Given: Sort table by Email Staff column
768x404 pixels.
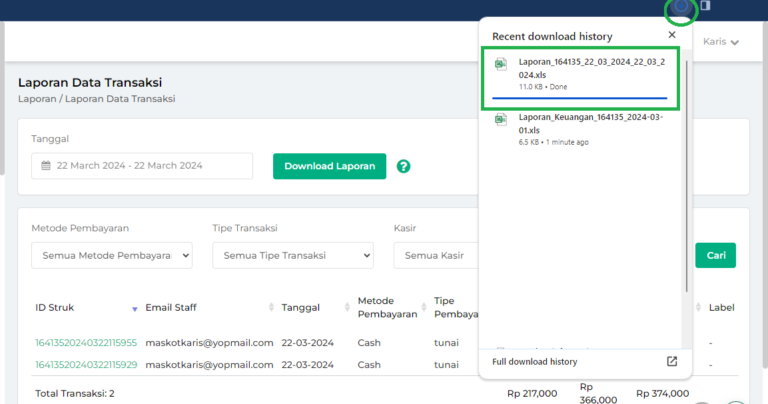Looking at the screenshot, I should (271, 308).
